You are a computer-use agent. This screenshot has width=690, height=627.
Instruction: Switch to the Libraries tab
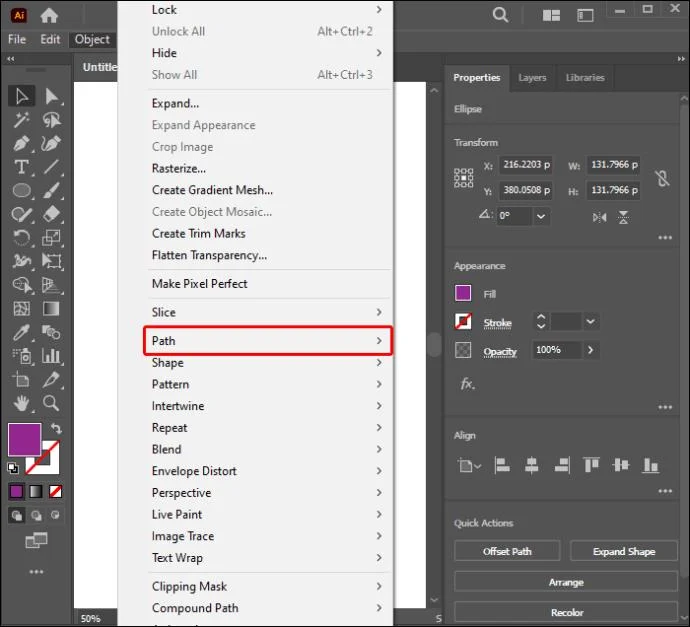[585, 78]
